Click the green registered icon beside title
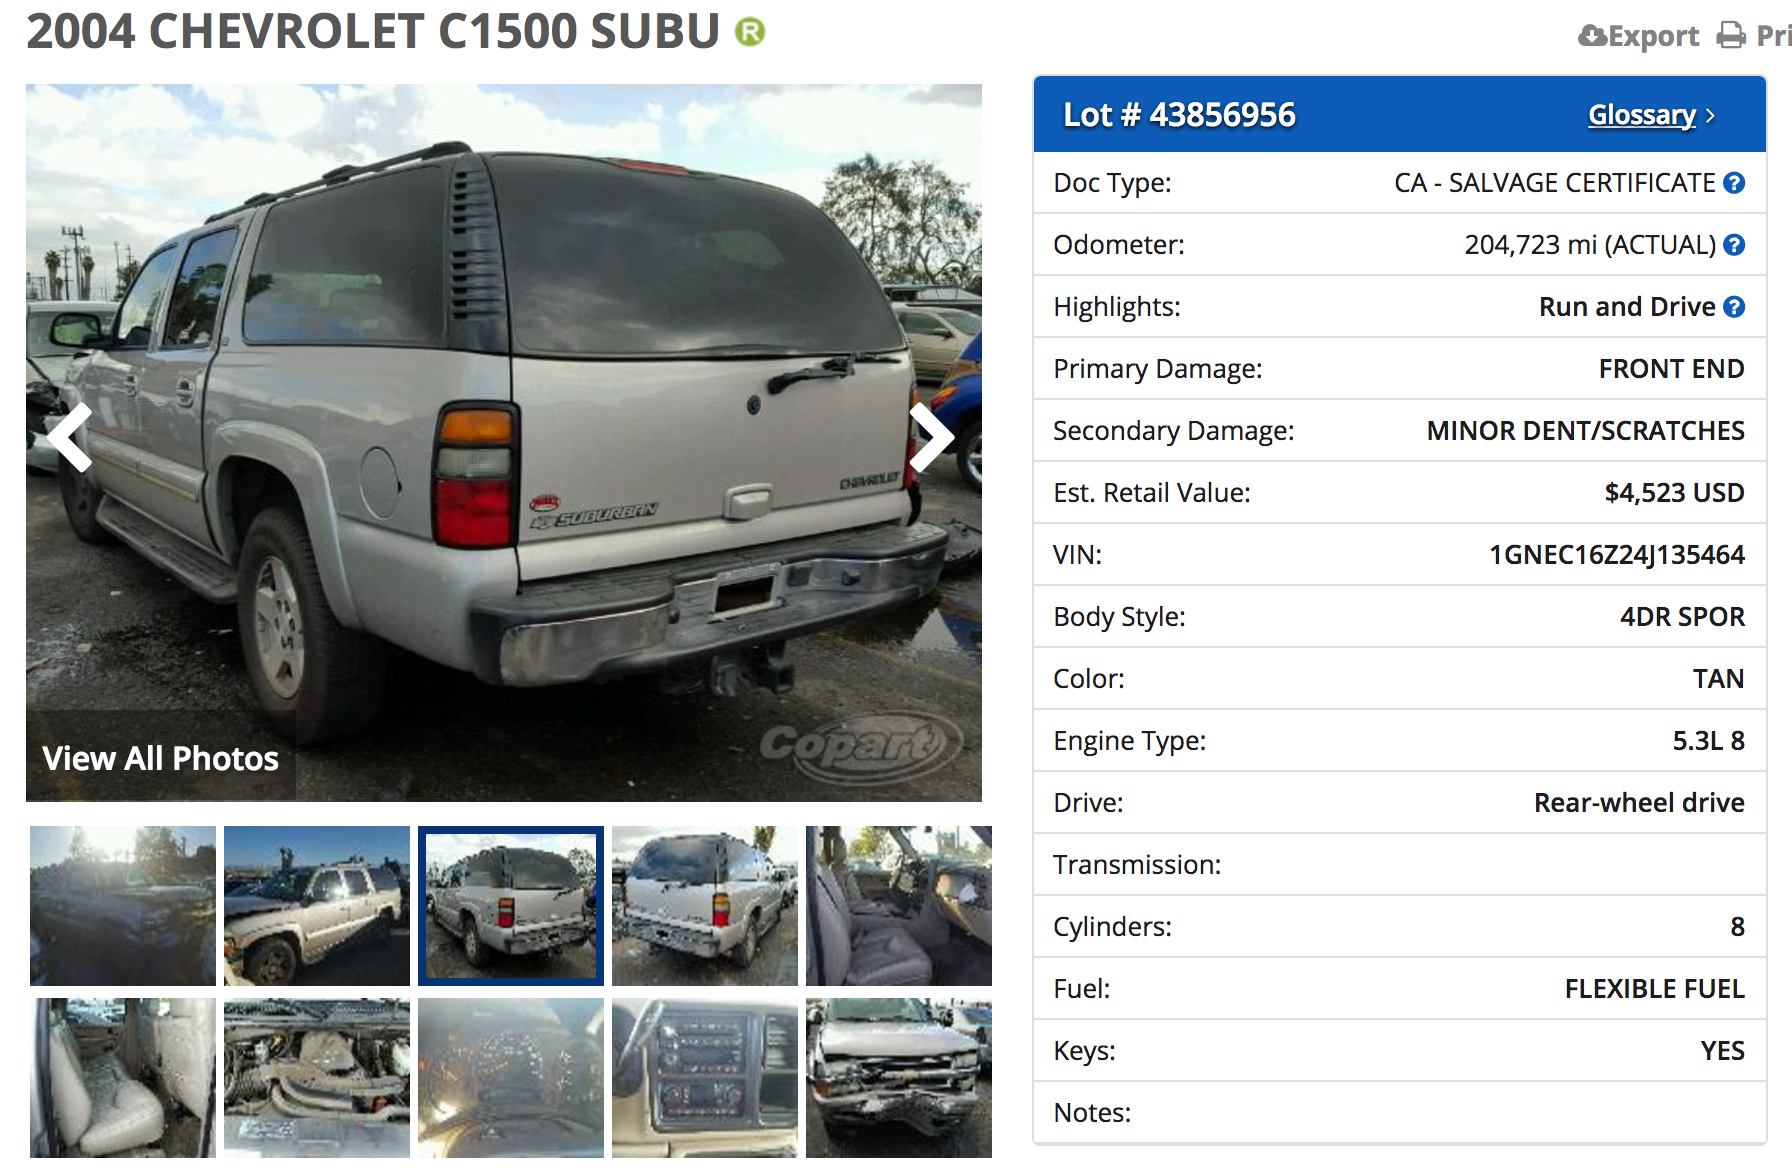Screen dimensions: 1792x1172 (x=750, y=32)
